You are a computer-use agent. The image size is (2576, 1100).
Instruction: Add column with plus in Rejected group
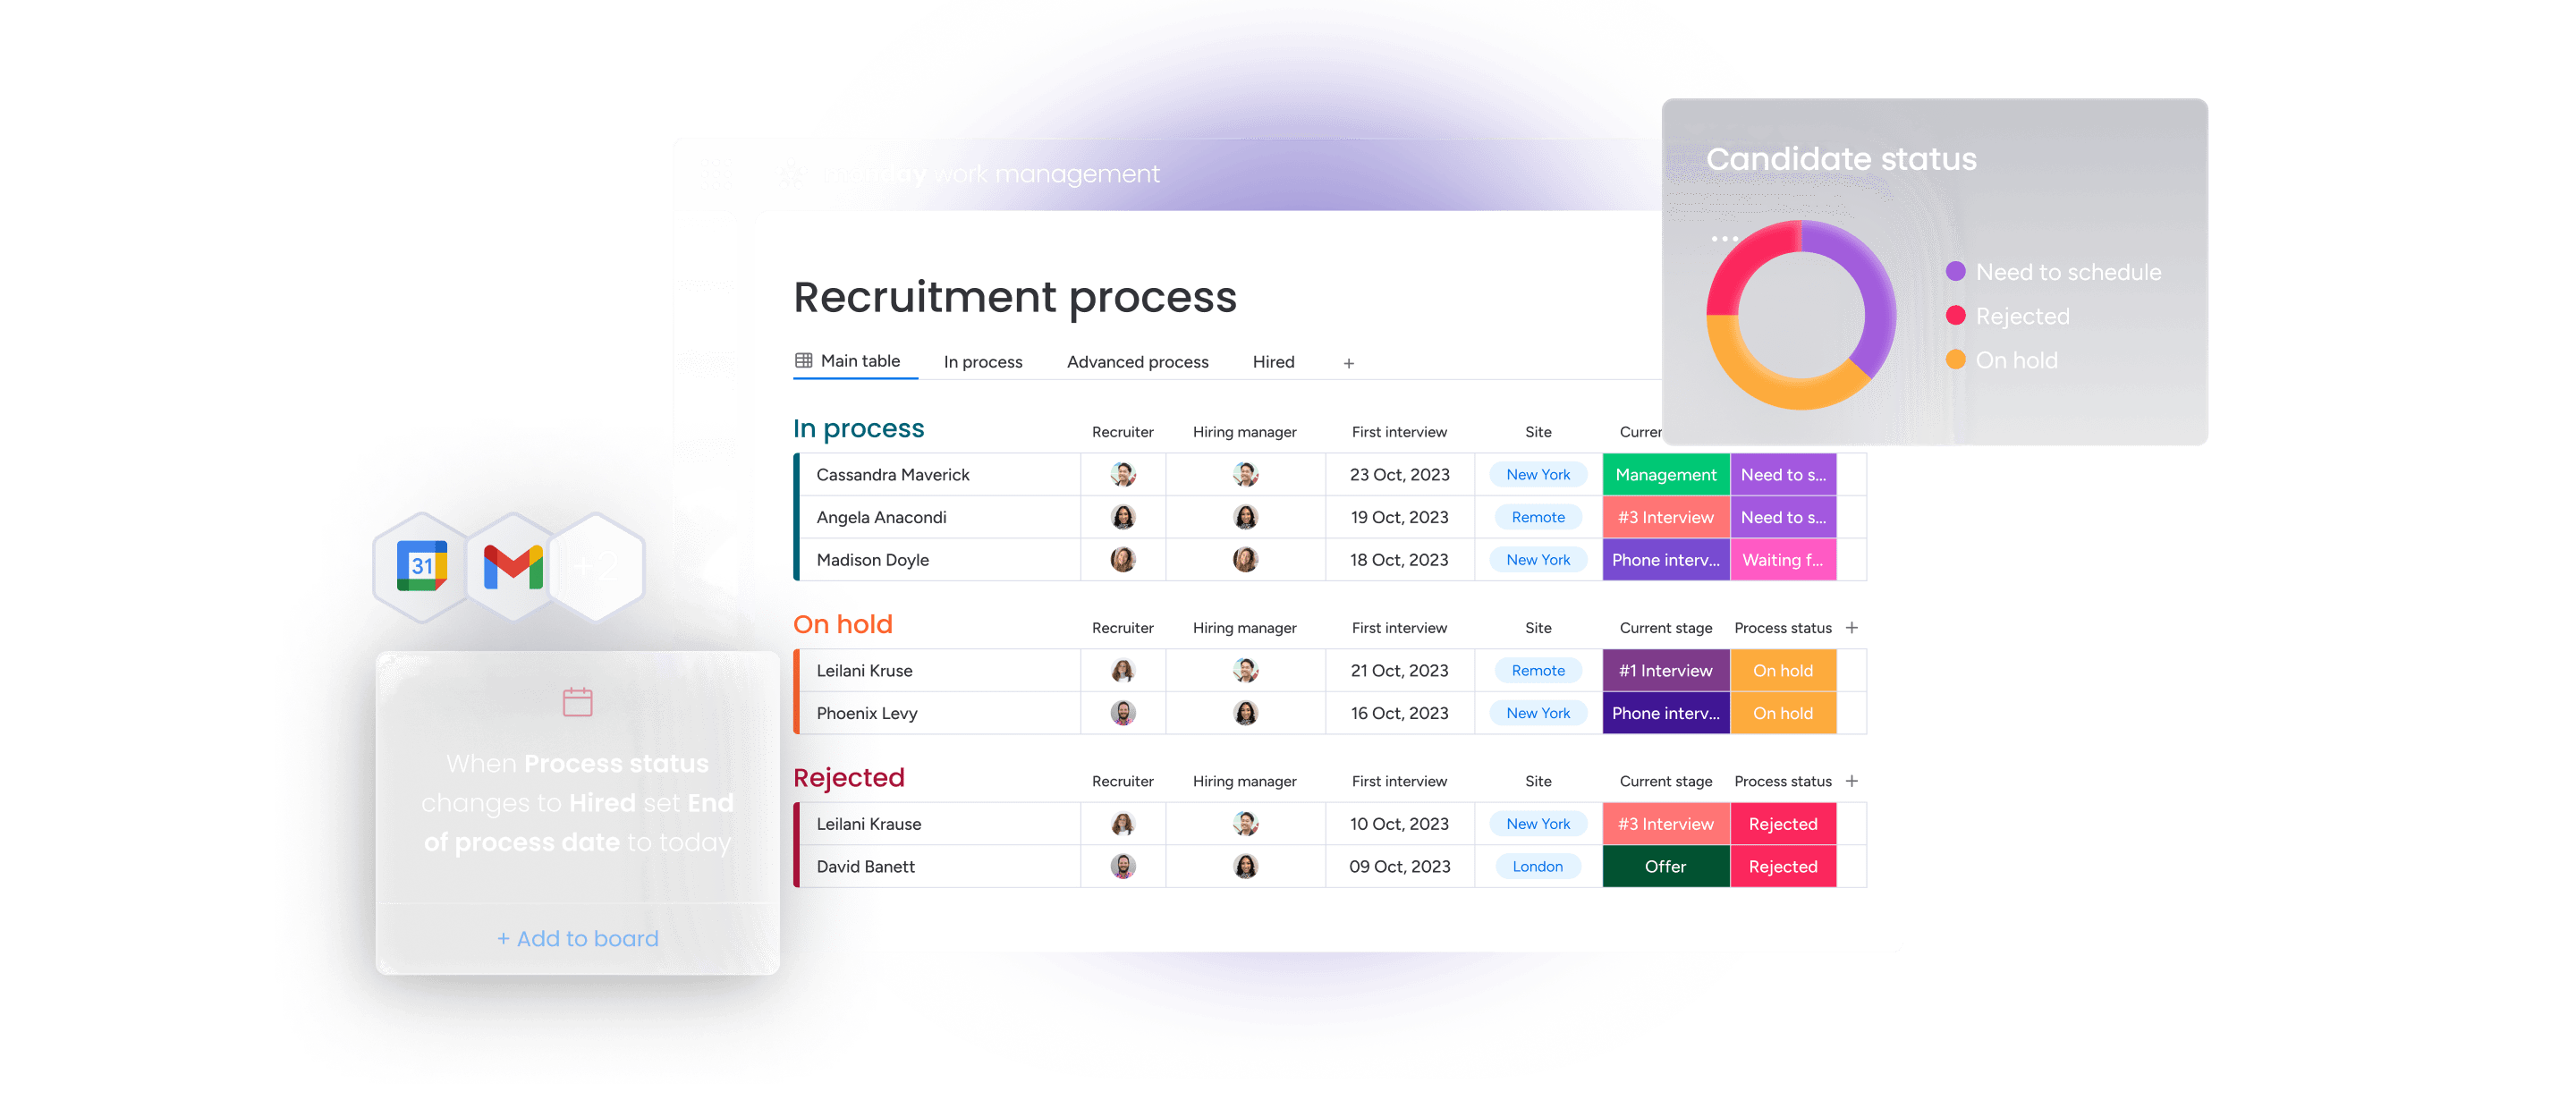1852,781
